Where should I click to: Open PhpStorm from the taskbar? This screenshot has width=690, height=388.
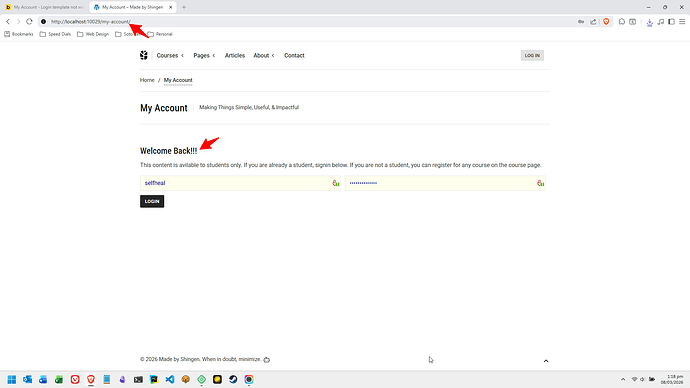pos(154,379)
